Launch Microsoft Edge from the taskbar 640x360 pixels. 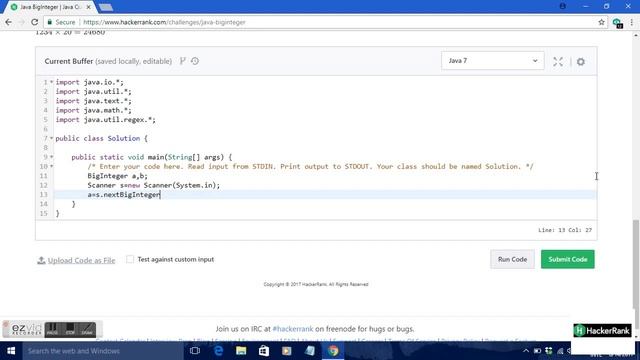click(218, 351)
